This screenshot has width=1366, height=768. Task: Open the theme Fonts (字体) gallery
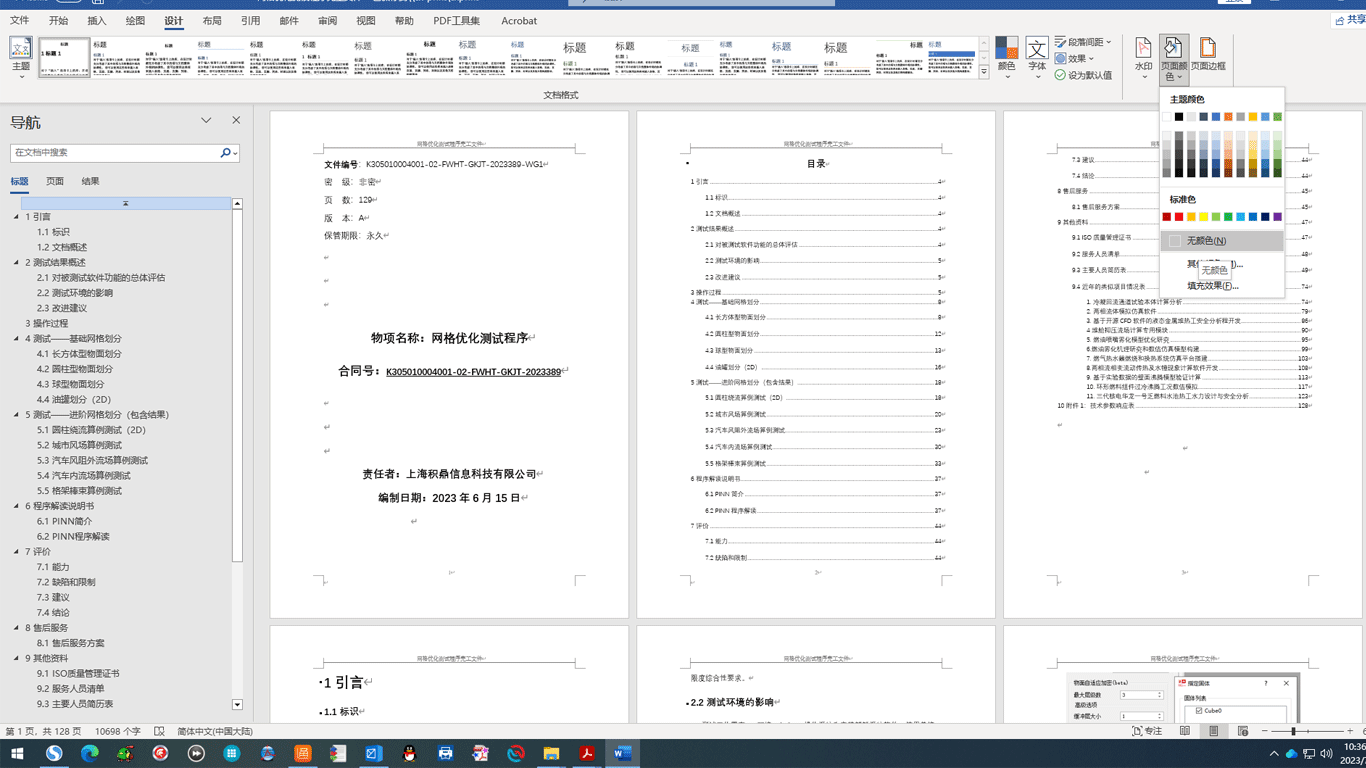[x=1037, y=56]
